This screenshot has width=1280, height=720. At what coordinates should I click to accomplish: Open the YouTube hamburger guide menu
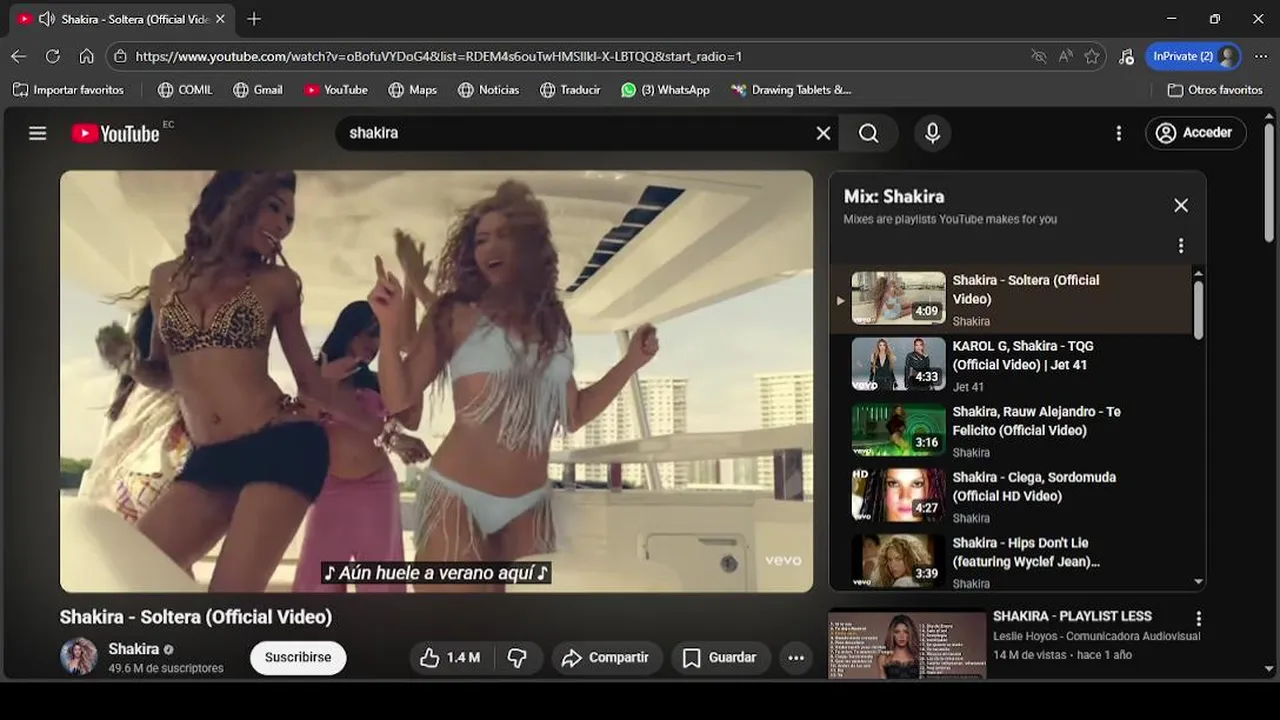point(38,133)
